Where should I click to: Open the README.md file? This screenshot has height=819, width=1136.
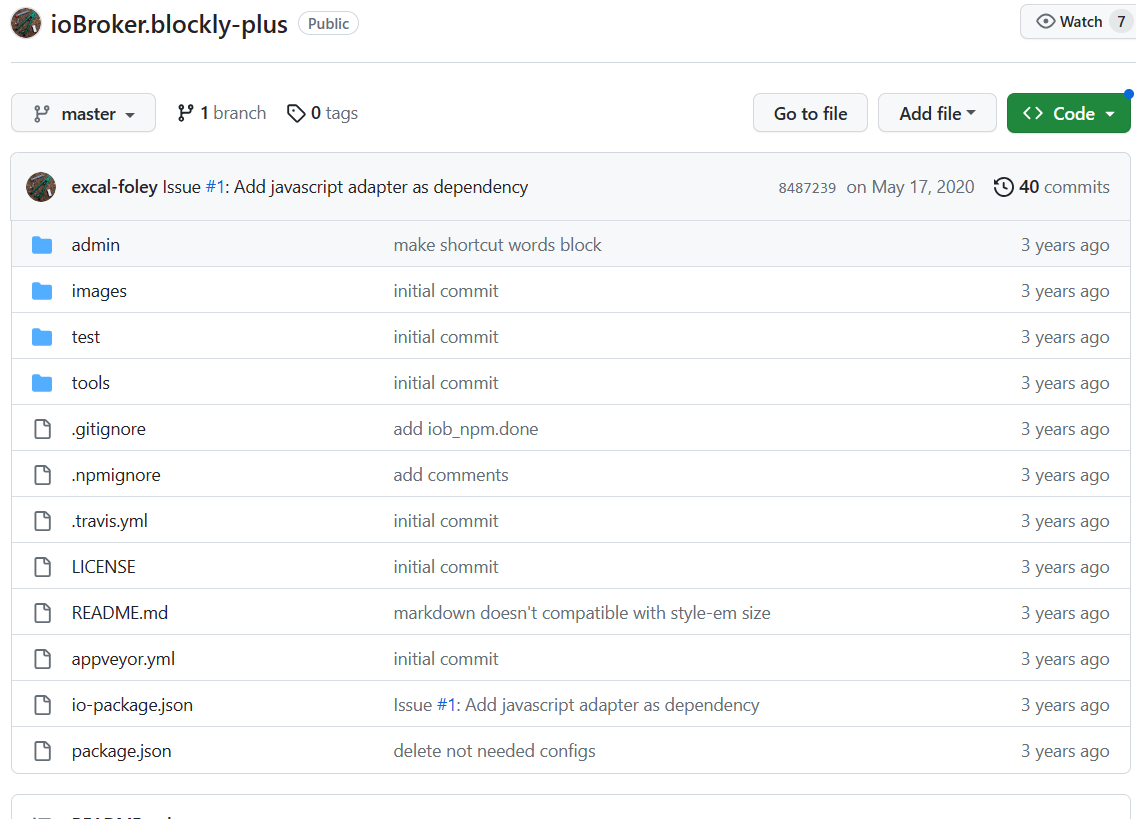tap(120, 613)
